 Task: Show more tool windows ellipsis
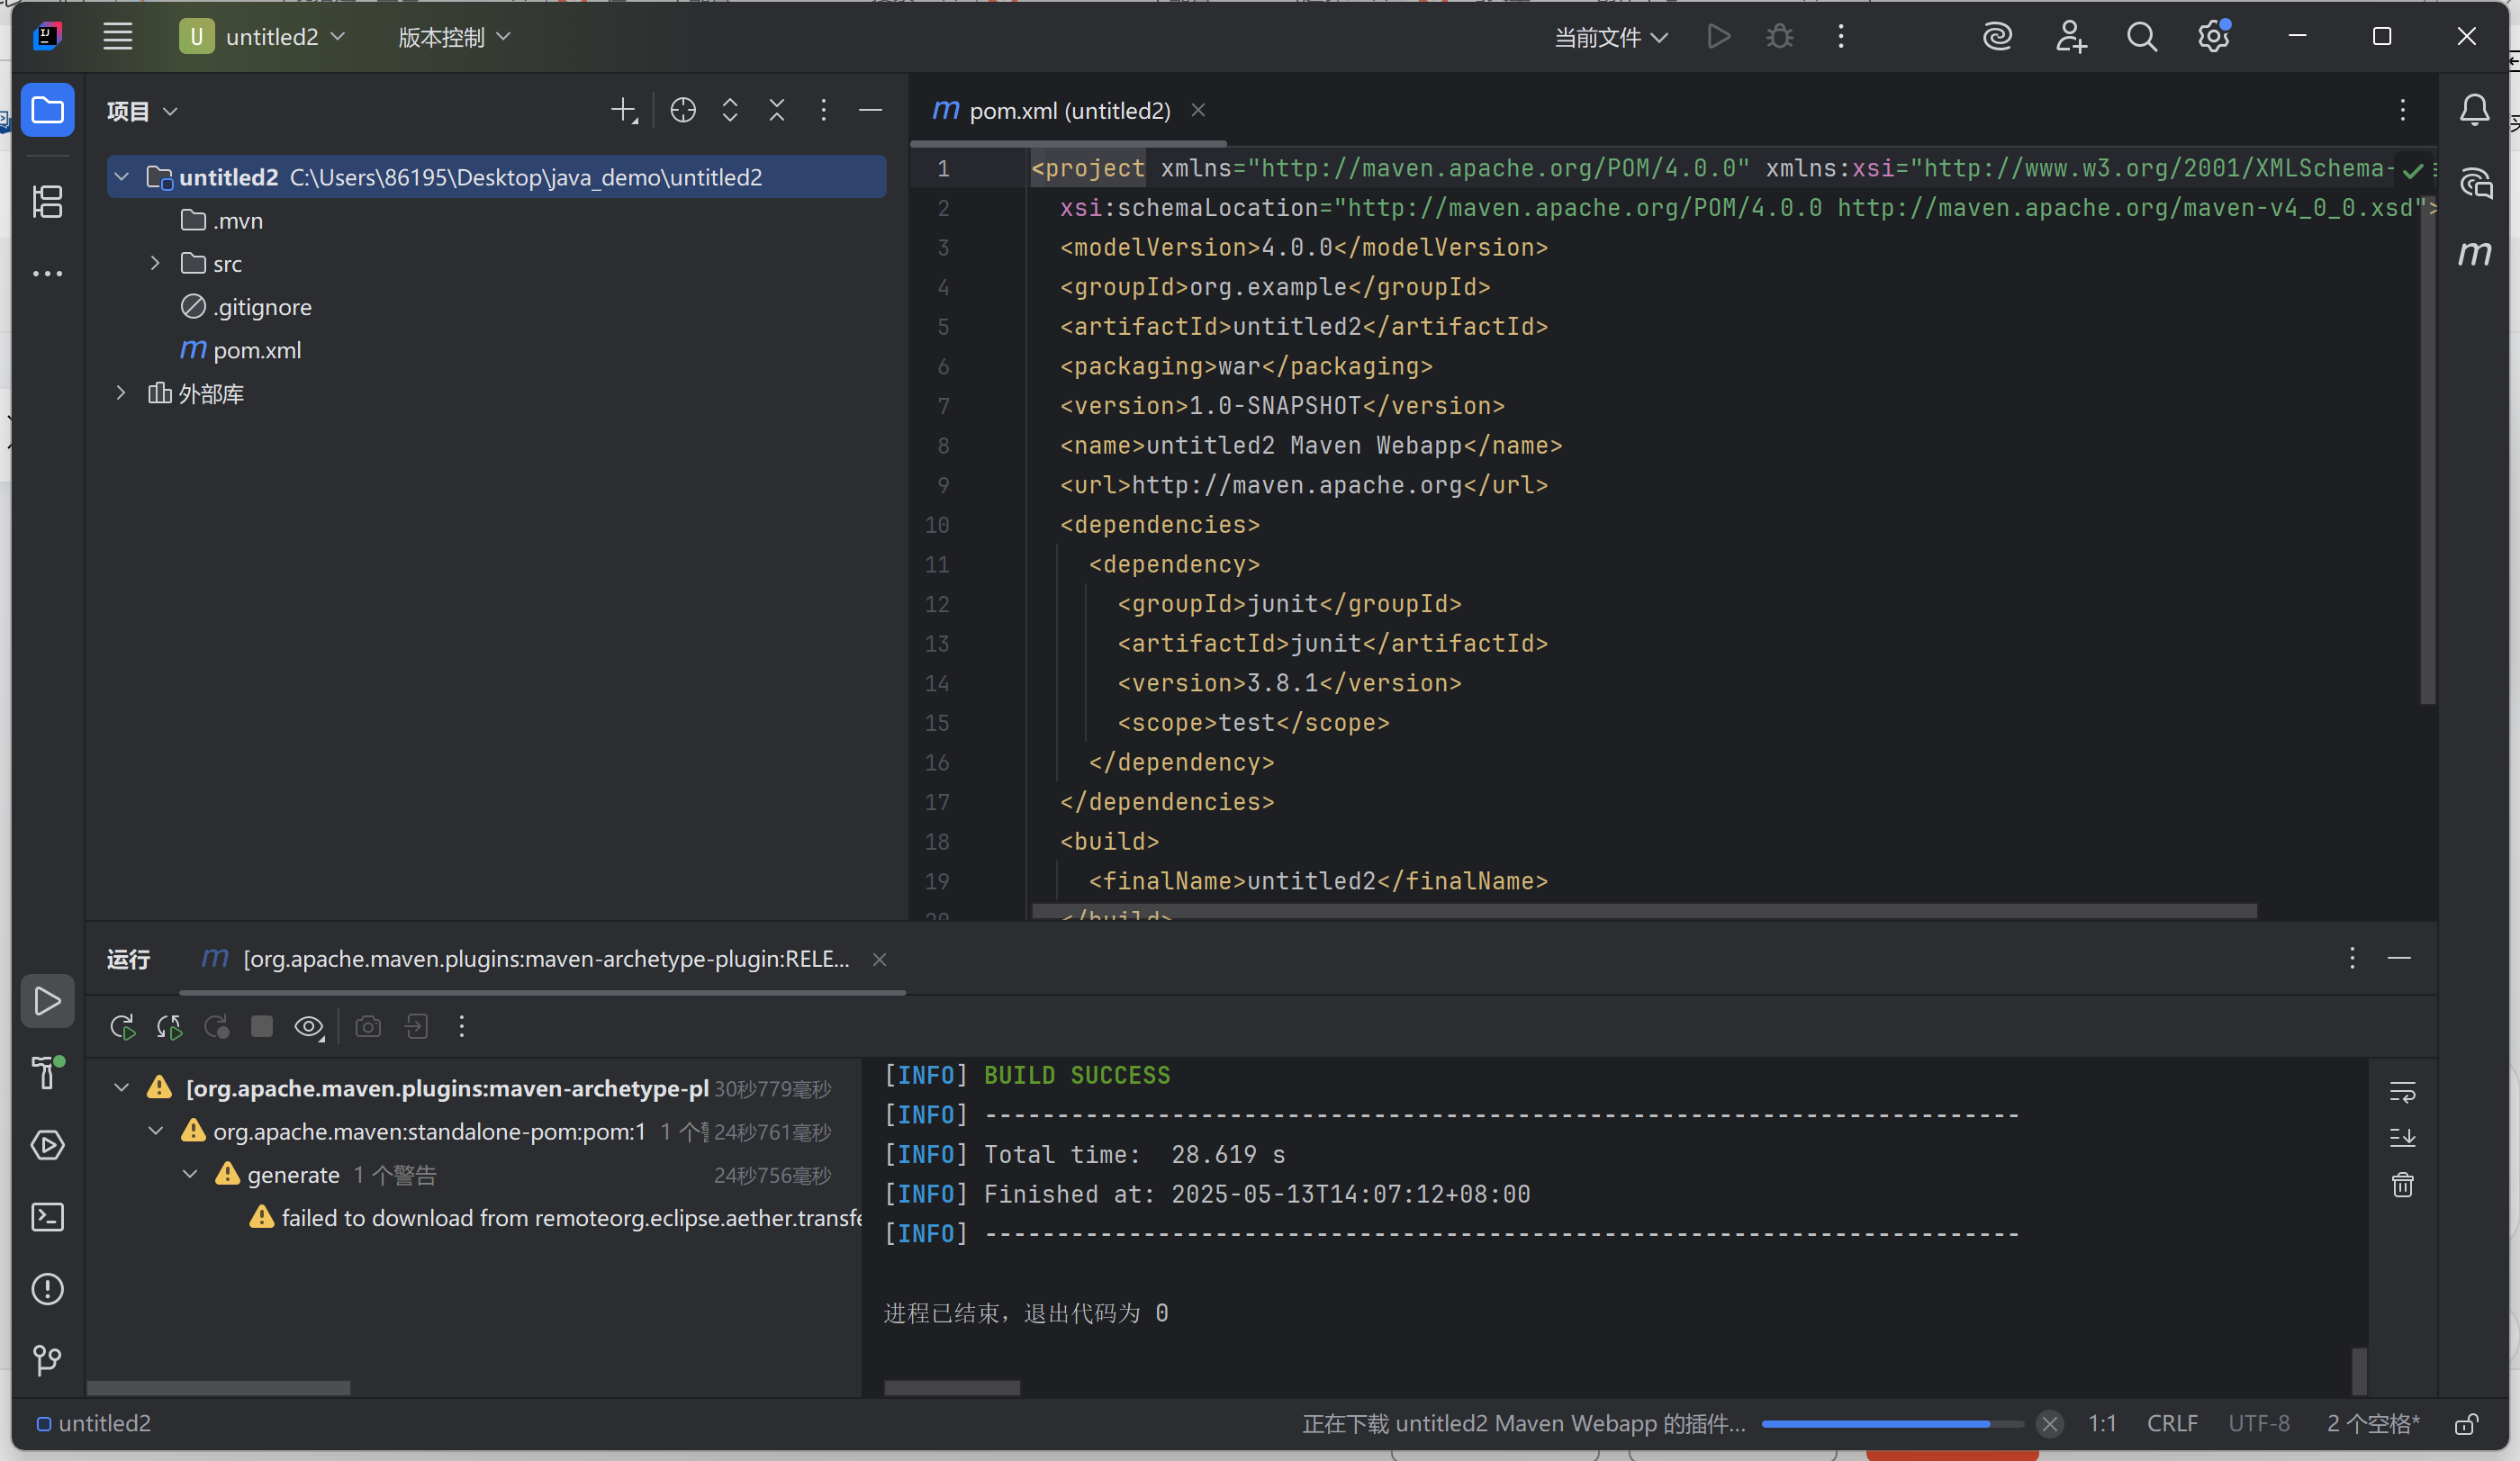click(47, 273)
